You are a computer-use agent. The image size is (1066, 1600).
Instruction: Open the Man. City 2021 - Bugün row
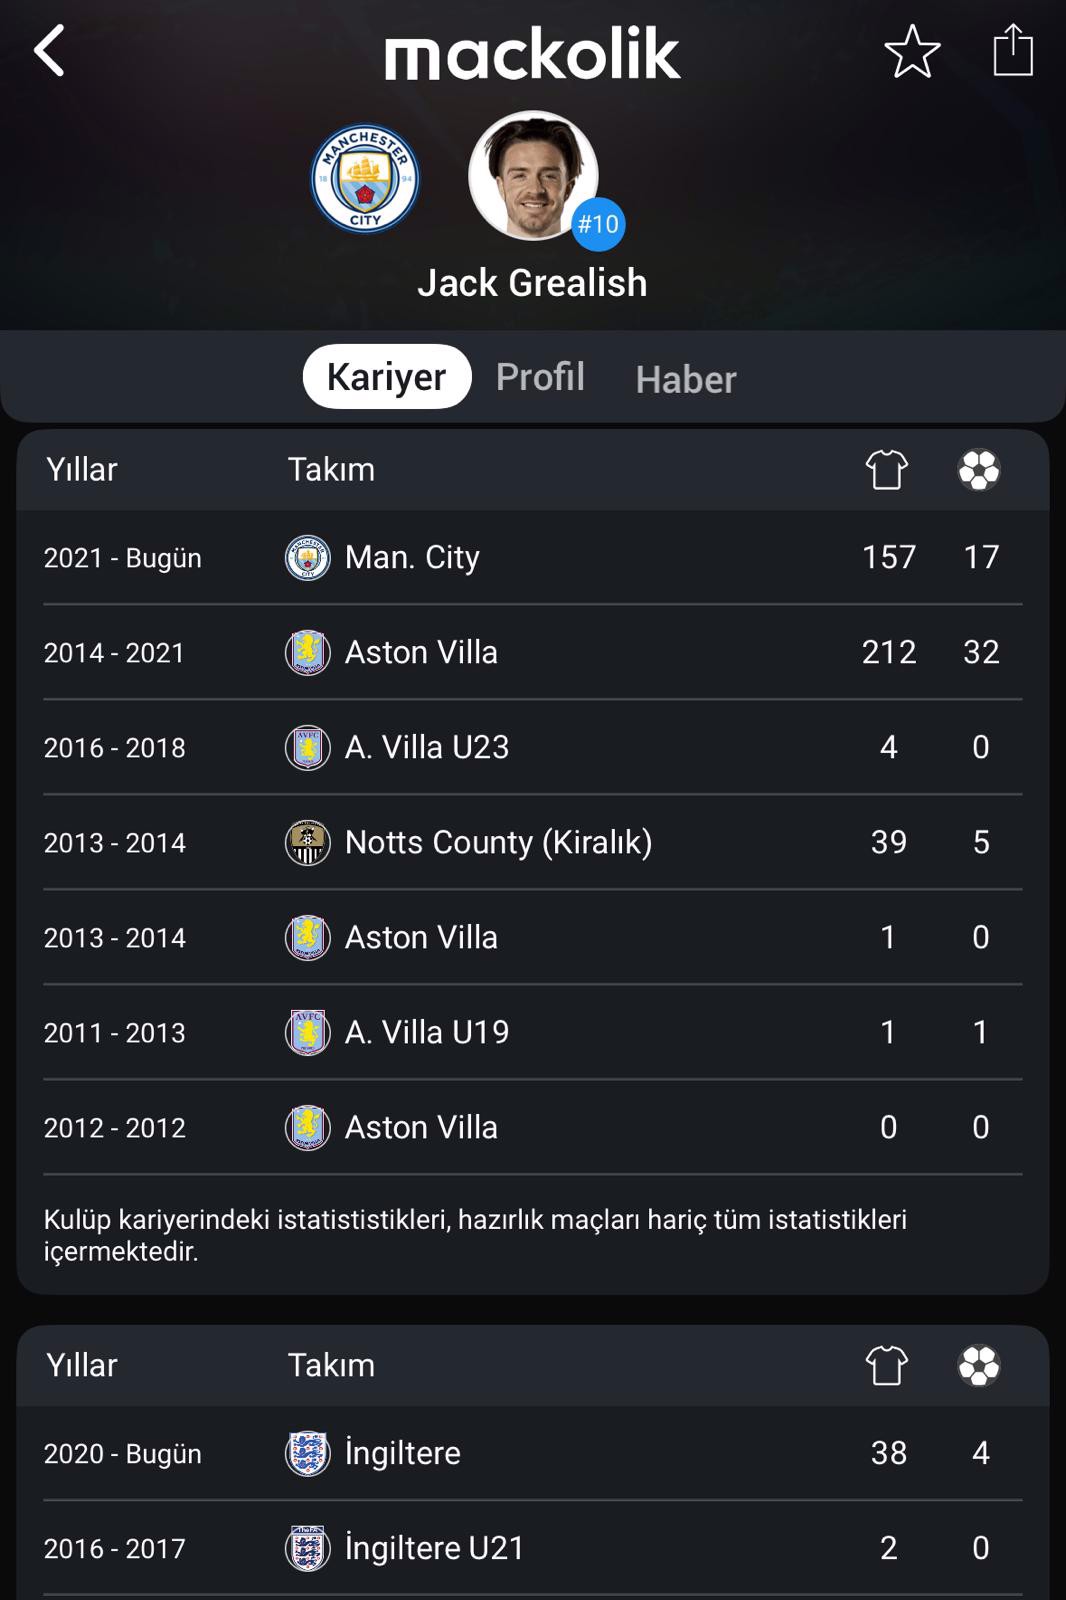pos(533,557)
